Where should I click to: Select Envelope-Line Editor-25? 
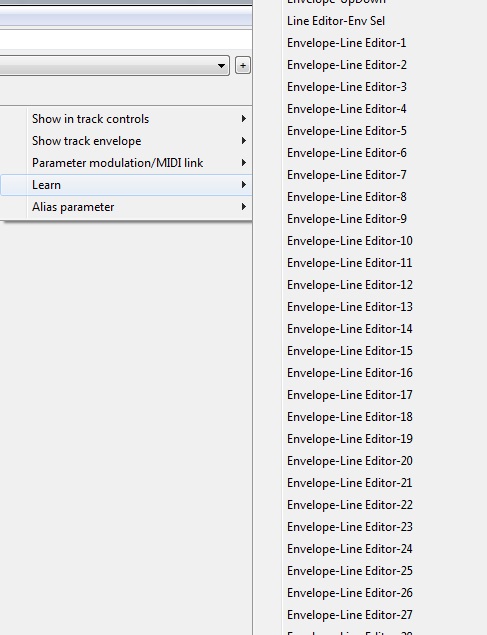click(x=350, y=571)
